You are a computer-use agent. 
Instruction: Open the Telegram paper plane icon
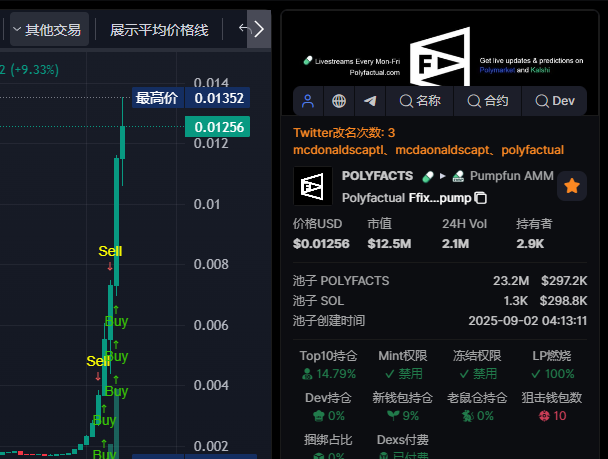coord(370,101)
